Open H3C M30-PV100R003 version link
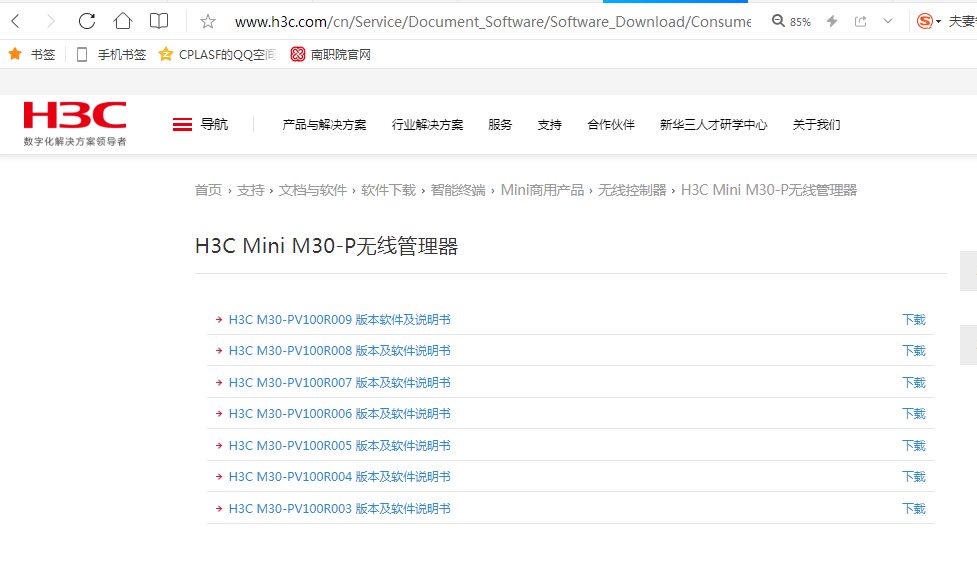Viewport: 977px width, 562px height. (340, 508)
